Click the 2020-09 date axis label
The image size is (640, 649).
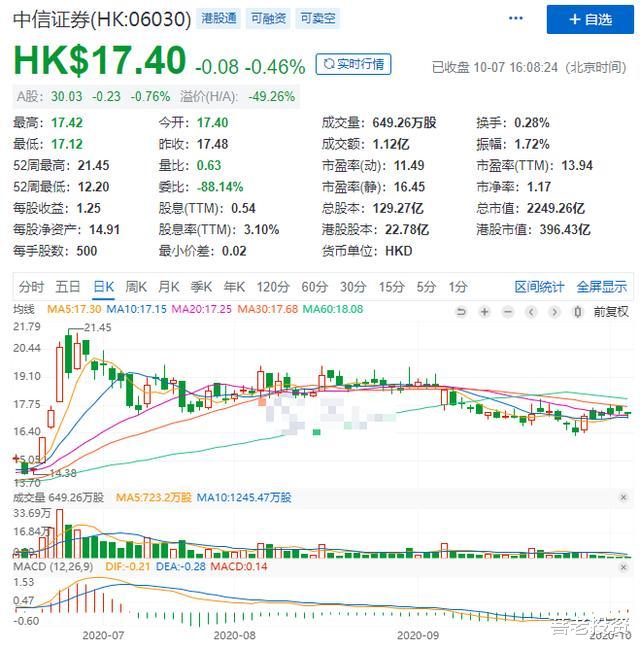tap(418, 635)
